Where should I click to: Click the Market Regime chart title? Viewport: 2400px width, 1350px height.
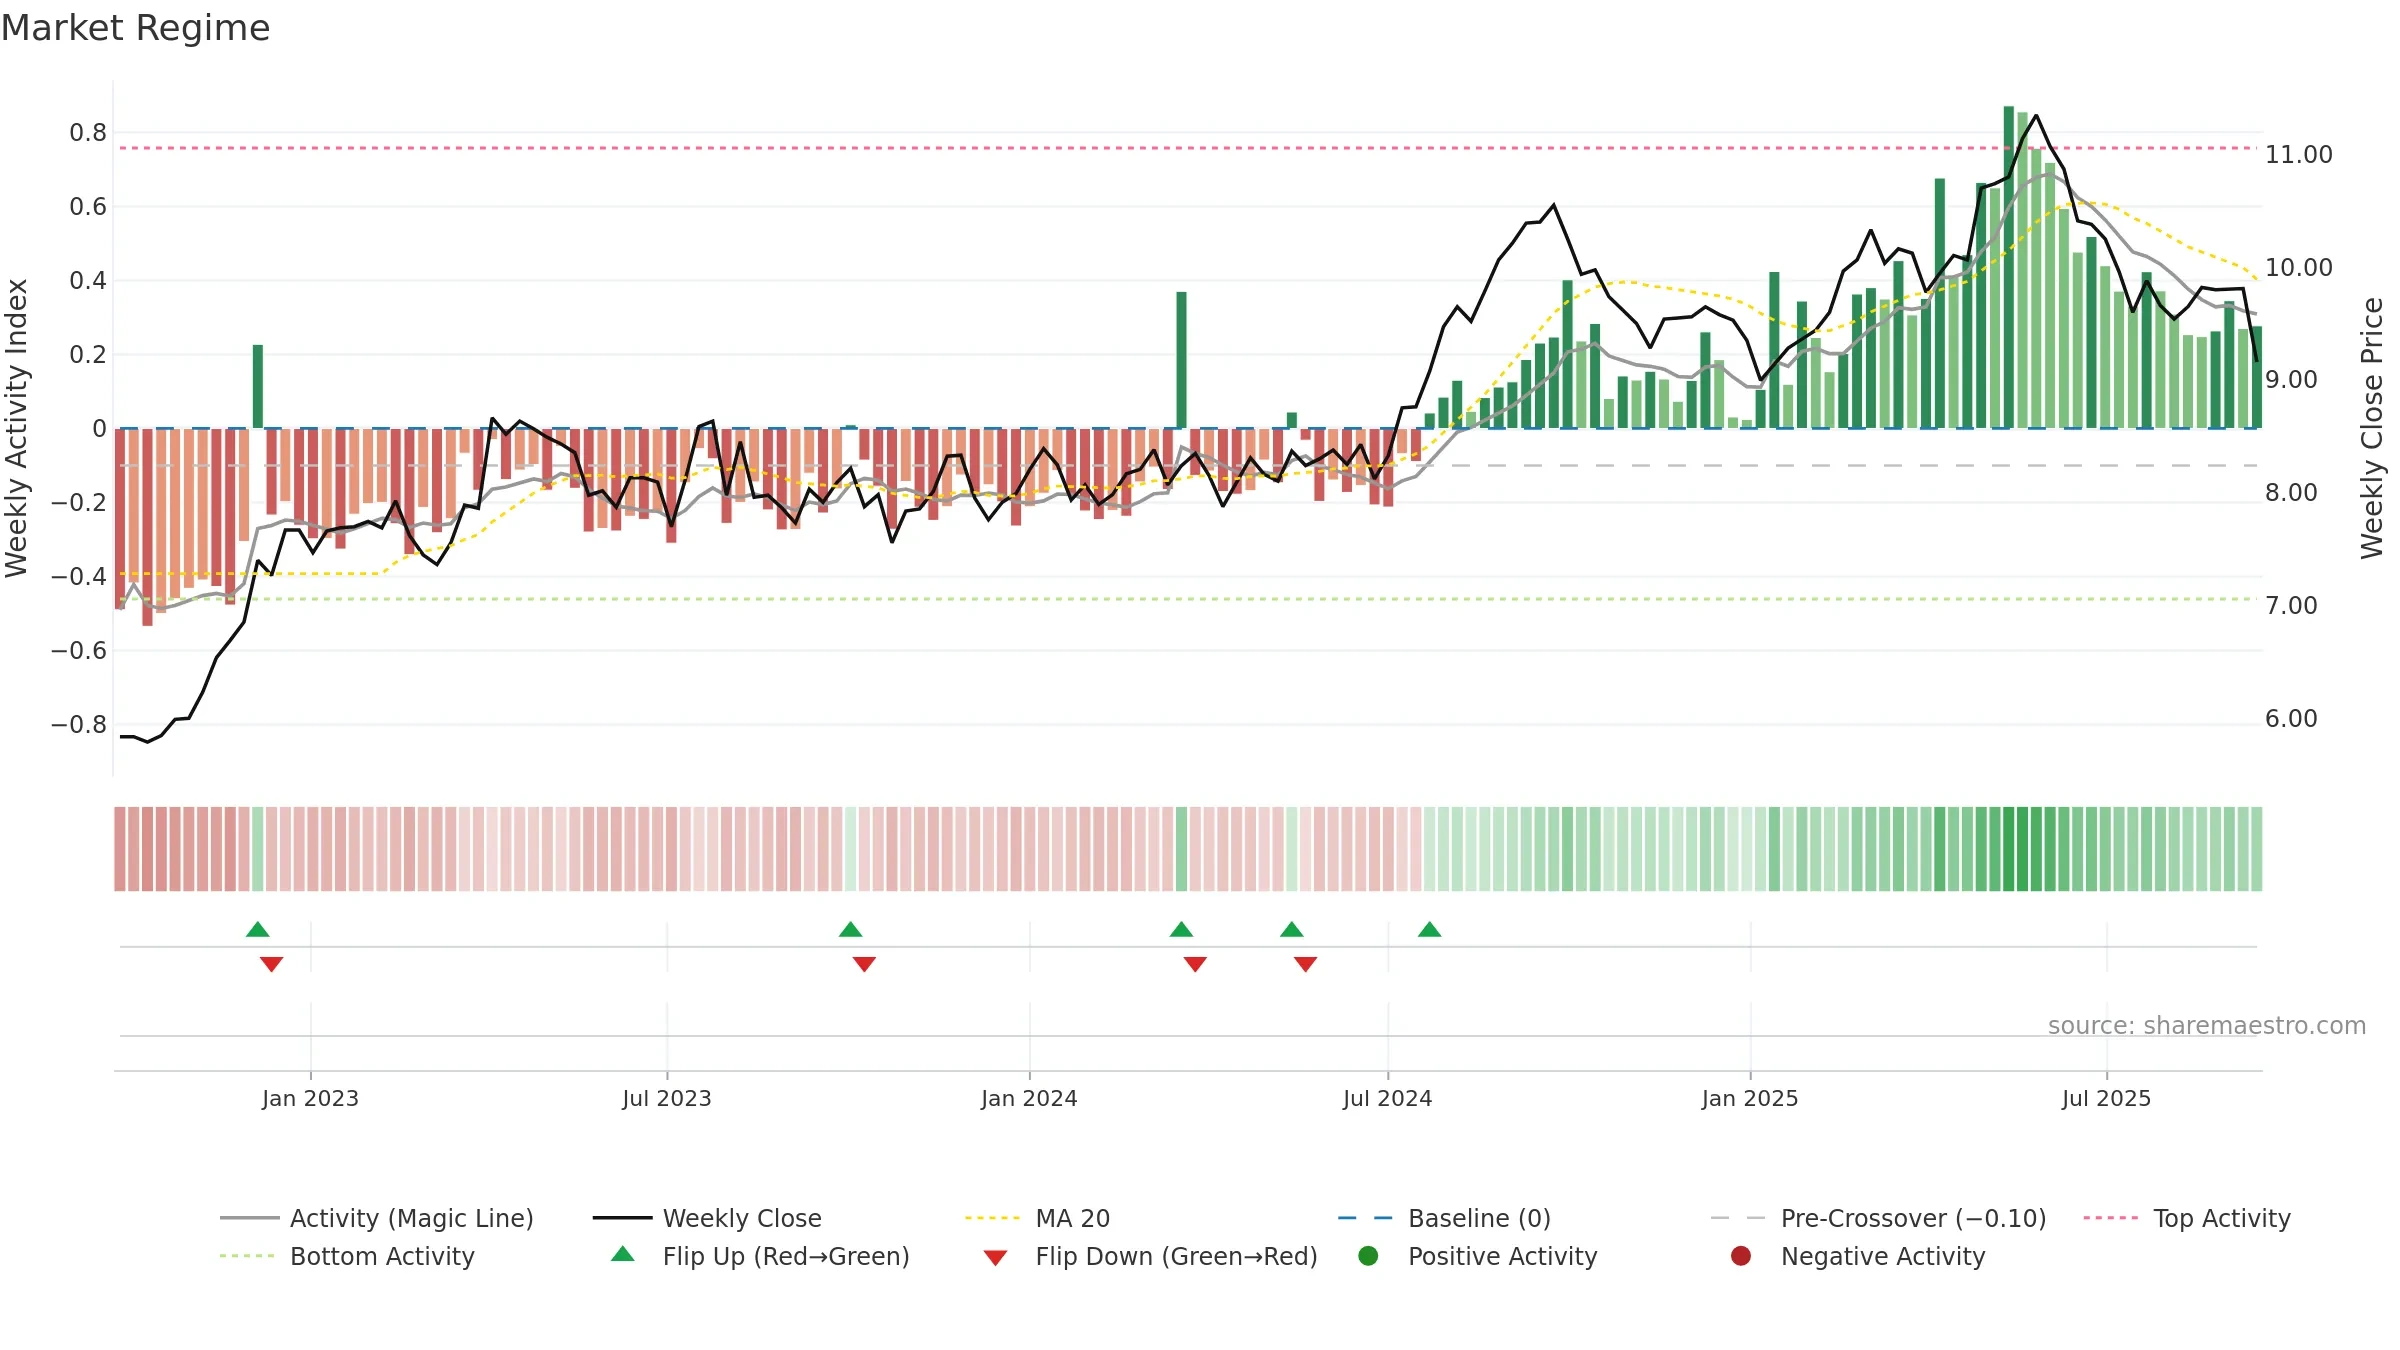pyautogui.click(x=135, y=28)
